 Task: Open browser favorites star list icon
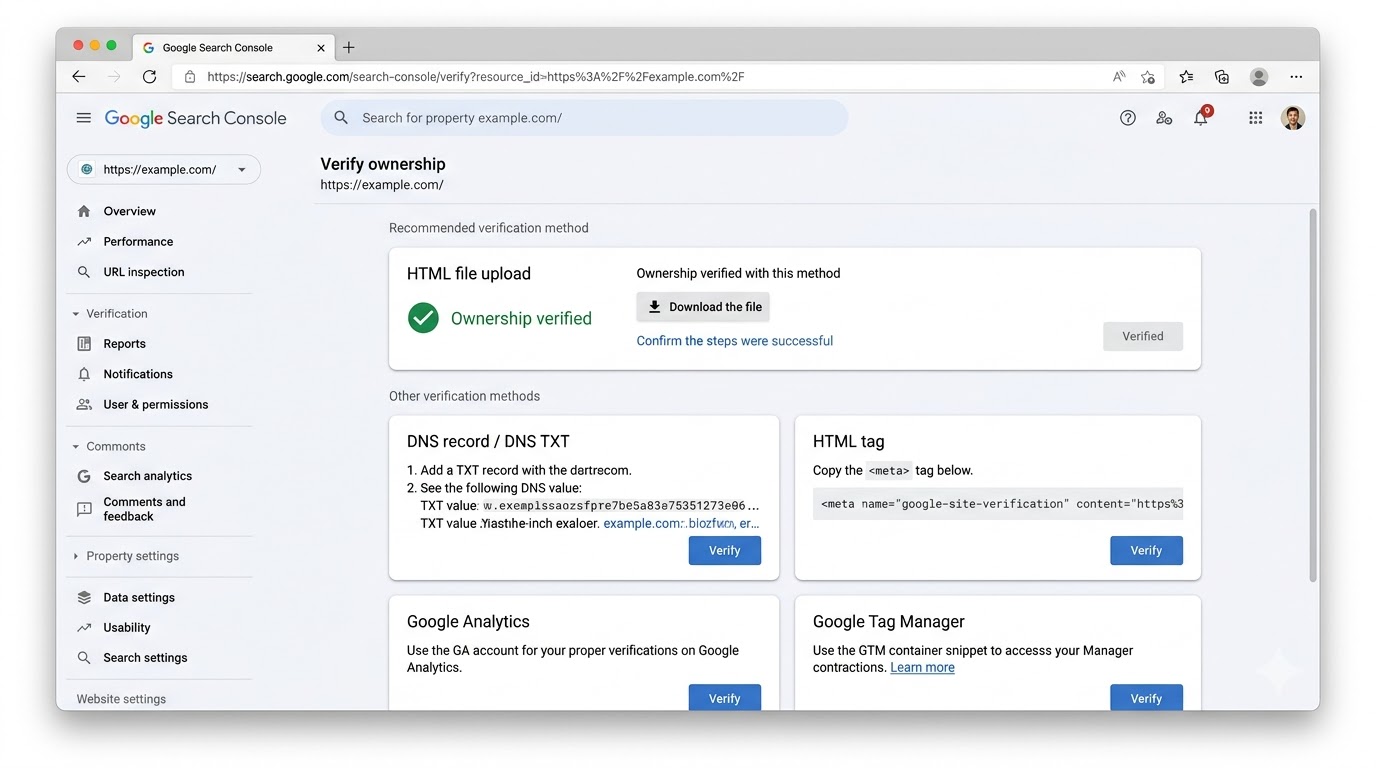(1186, 77)
